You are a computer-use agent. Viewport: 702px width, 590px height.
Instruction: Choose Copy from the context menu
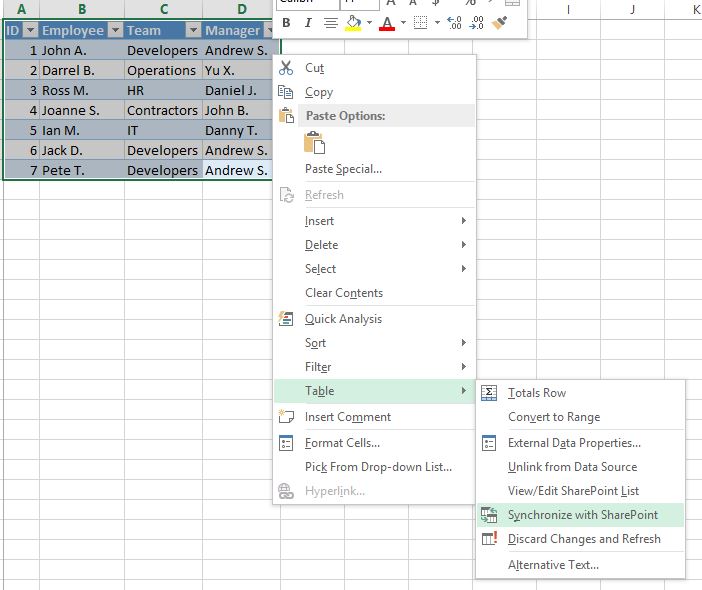pos(319,92)
